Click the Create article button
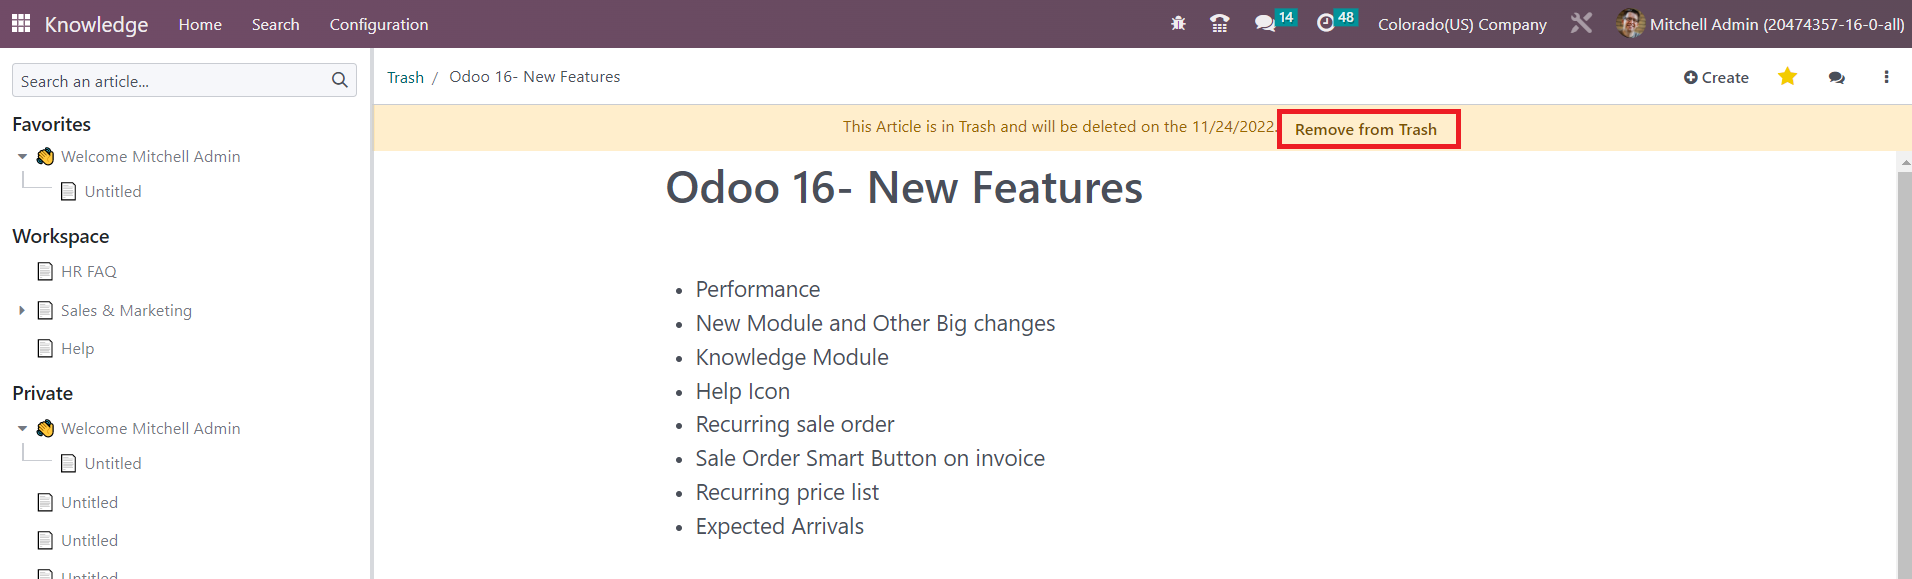The height and width of the screenshot is (579, 1912). (x=1716, y=77)
